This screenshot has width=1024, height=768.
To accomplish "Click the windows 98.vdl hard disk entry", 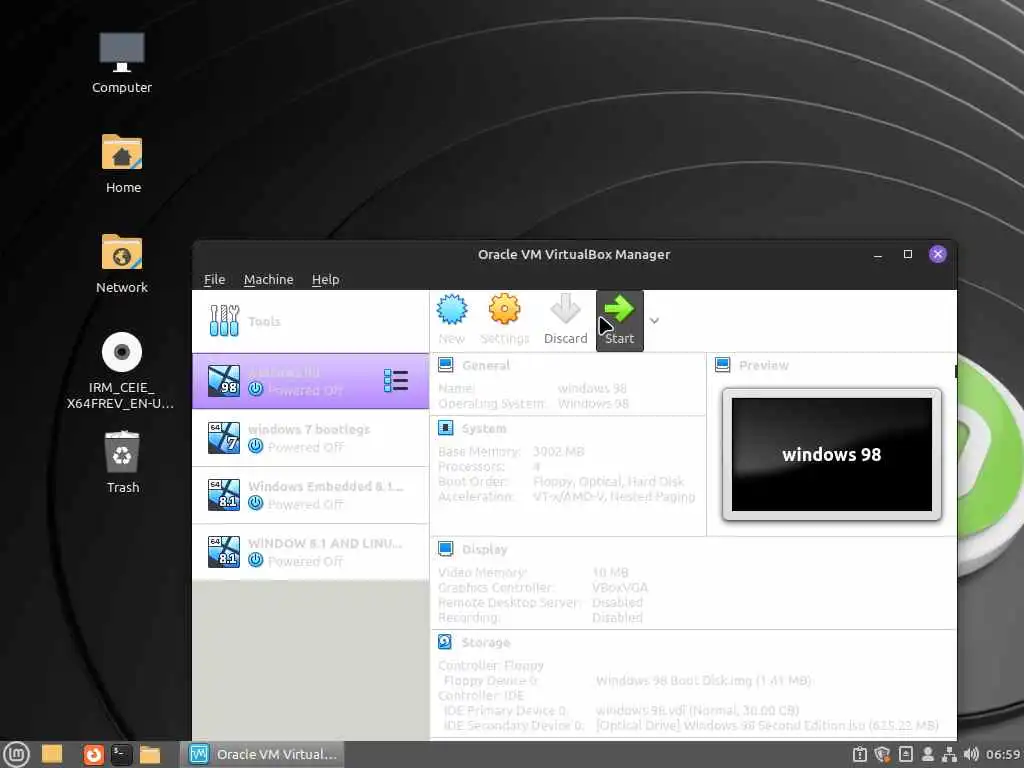I will 697,710.
